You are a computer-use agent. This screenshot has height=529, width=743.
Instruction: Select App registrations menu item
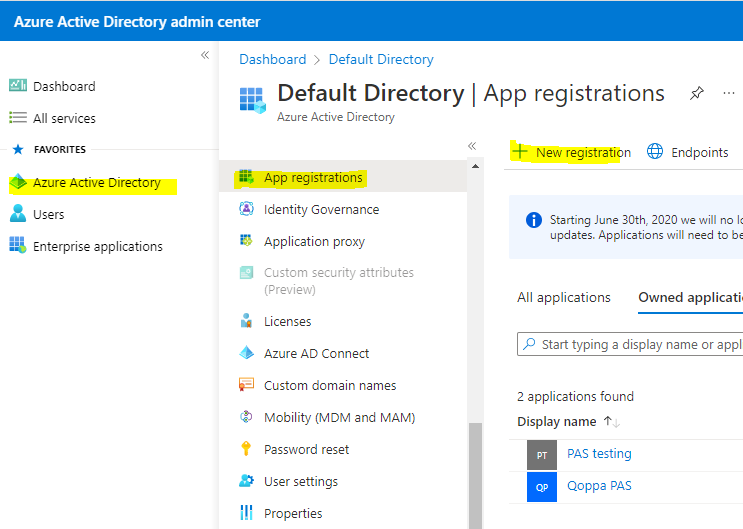tap(343, 176)
